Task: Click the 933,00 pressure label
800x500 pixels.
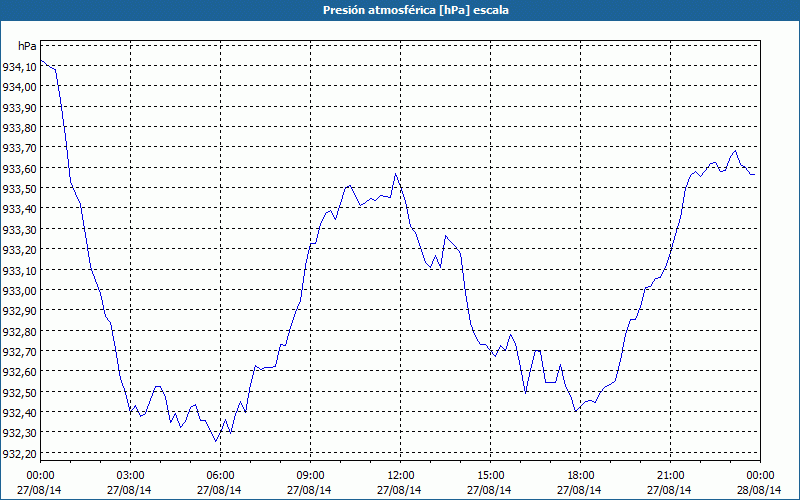Action: point(20,290)
